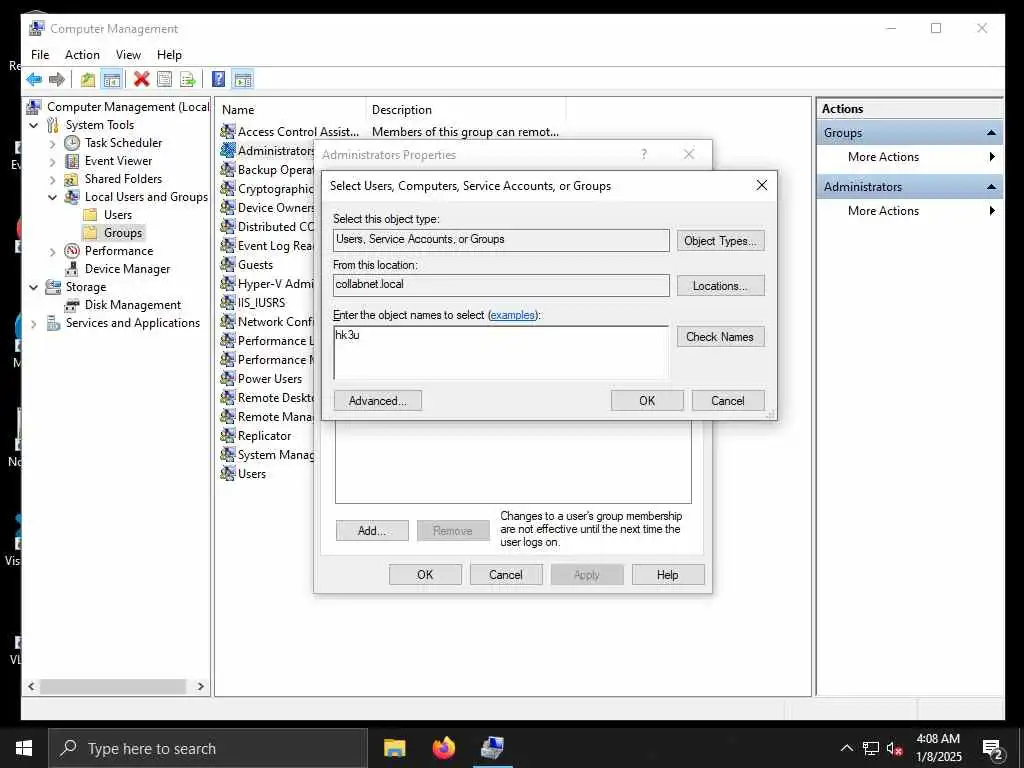
Task: Open the Action menu
Action: (x=82, y=55)
